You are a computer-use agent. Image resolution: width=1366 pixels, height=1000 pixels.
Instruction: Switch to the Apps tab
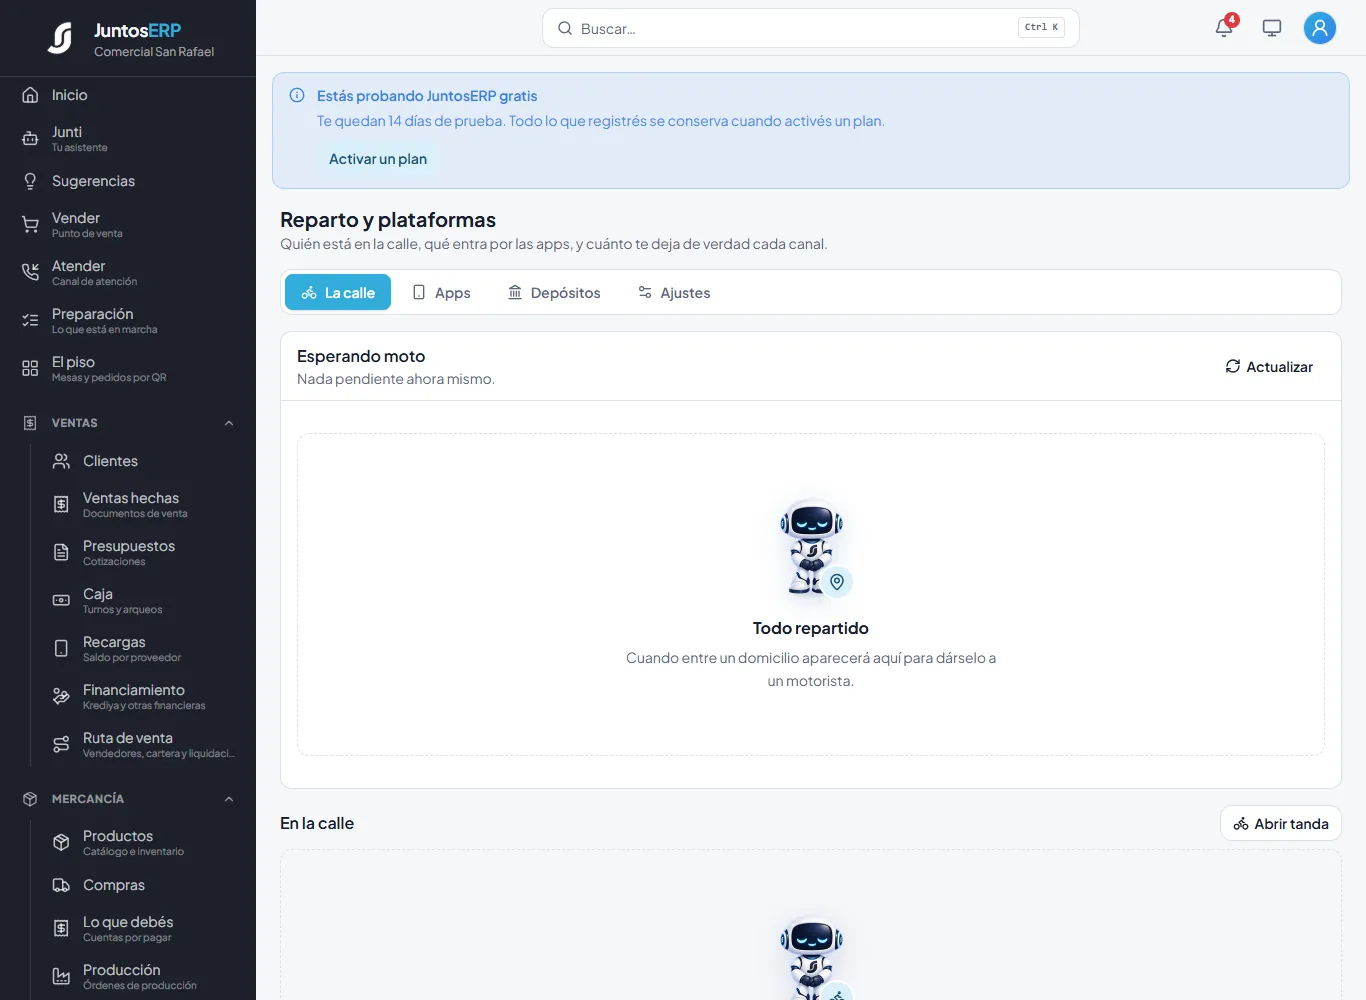click(x=441, y=292)
